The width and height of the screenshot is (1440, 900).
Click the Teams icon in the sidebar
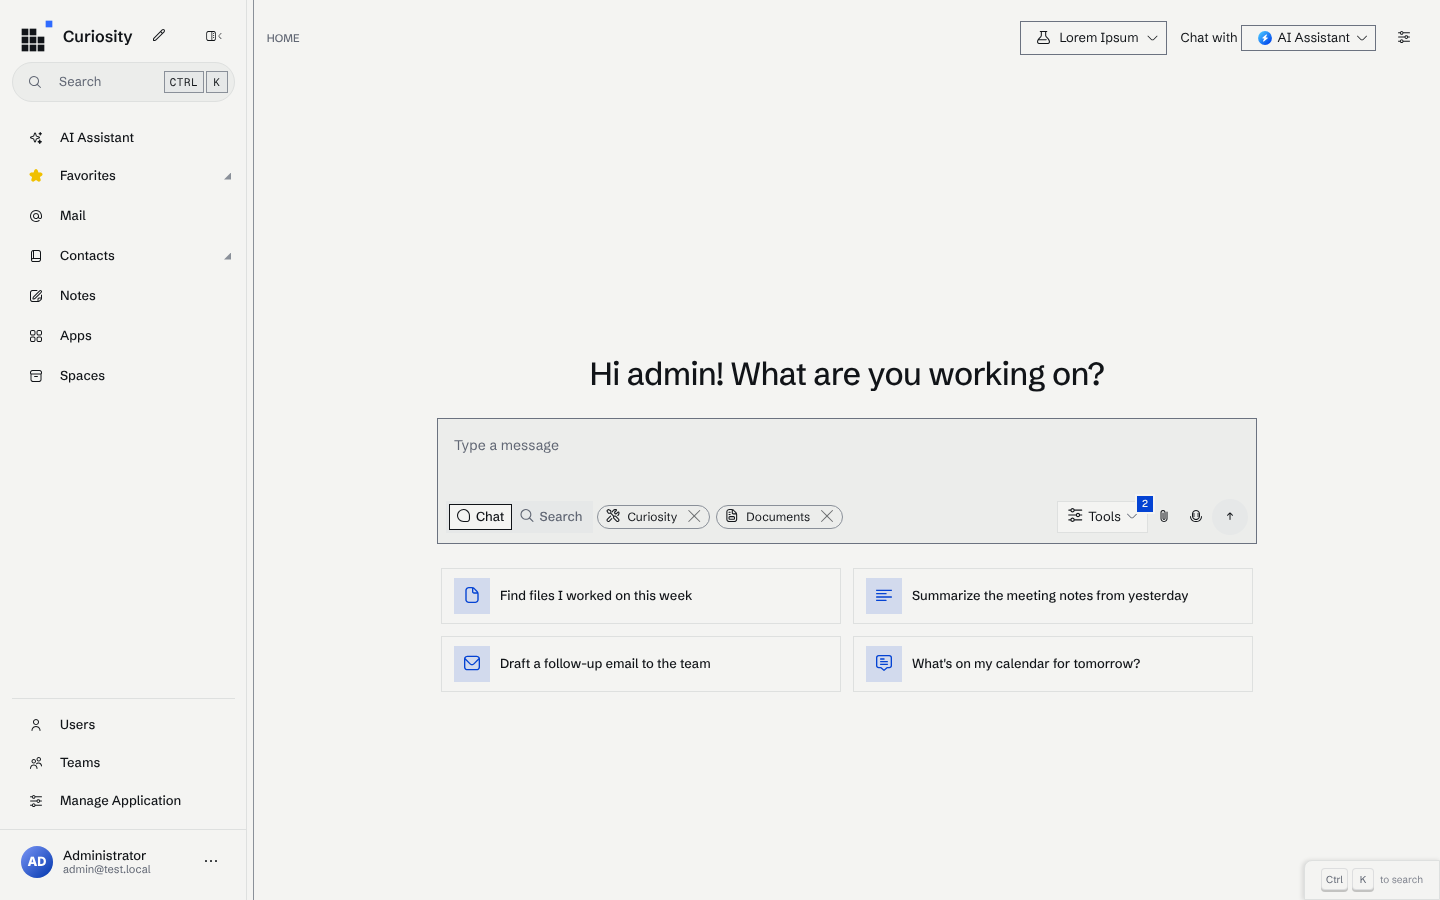point(36,763)
